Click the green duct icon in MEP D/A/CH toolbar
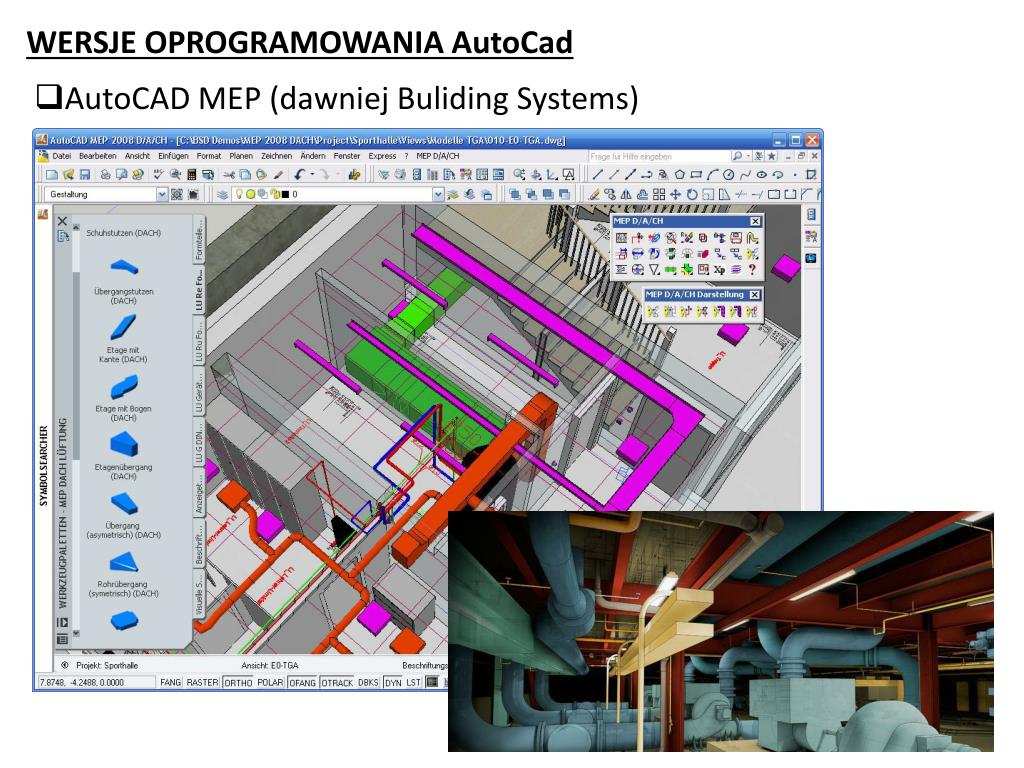 point(671,269)
